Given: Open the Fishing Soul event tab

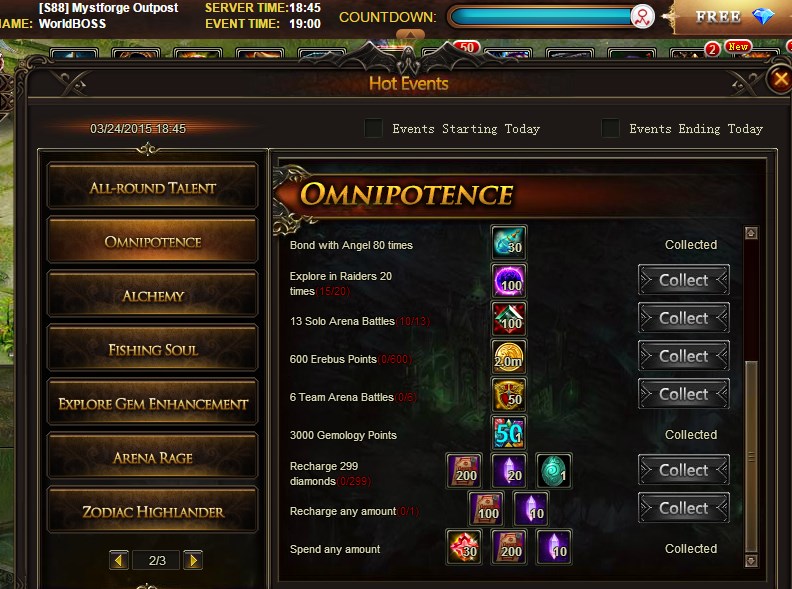Looking at the screenshot, I should [x=153, y=350].
